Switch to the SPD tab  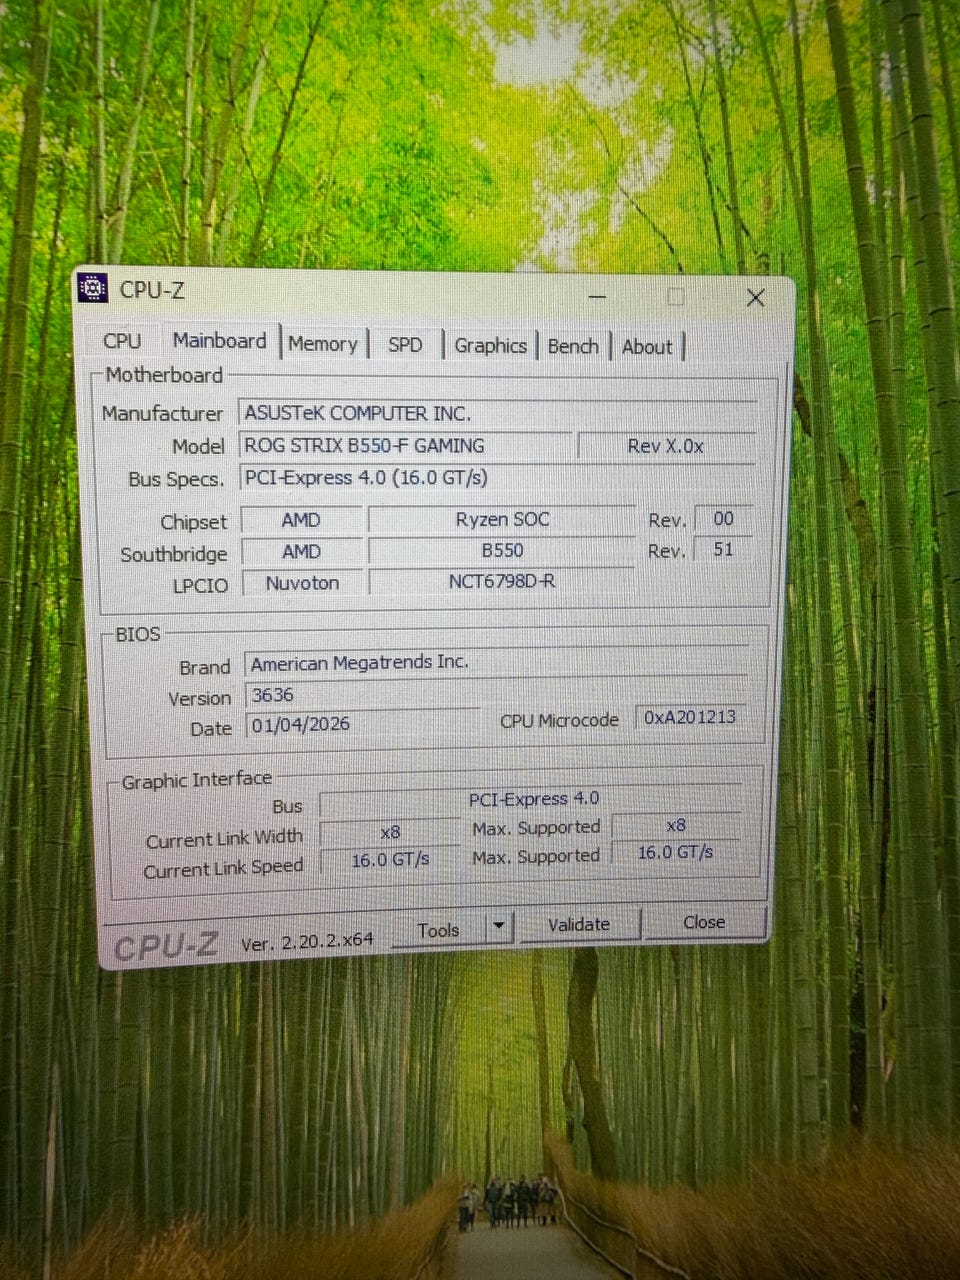point(405,345)
